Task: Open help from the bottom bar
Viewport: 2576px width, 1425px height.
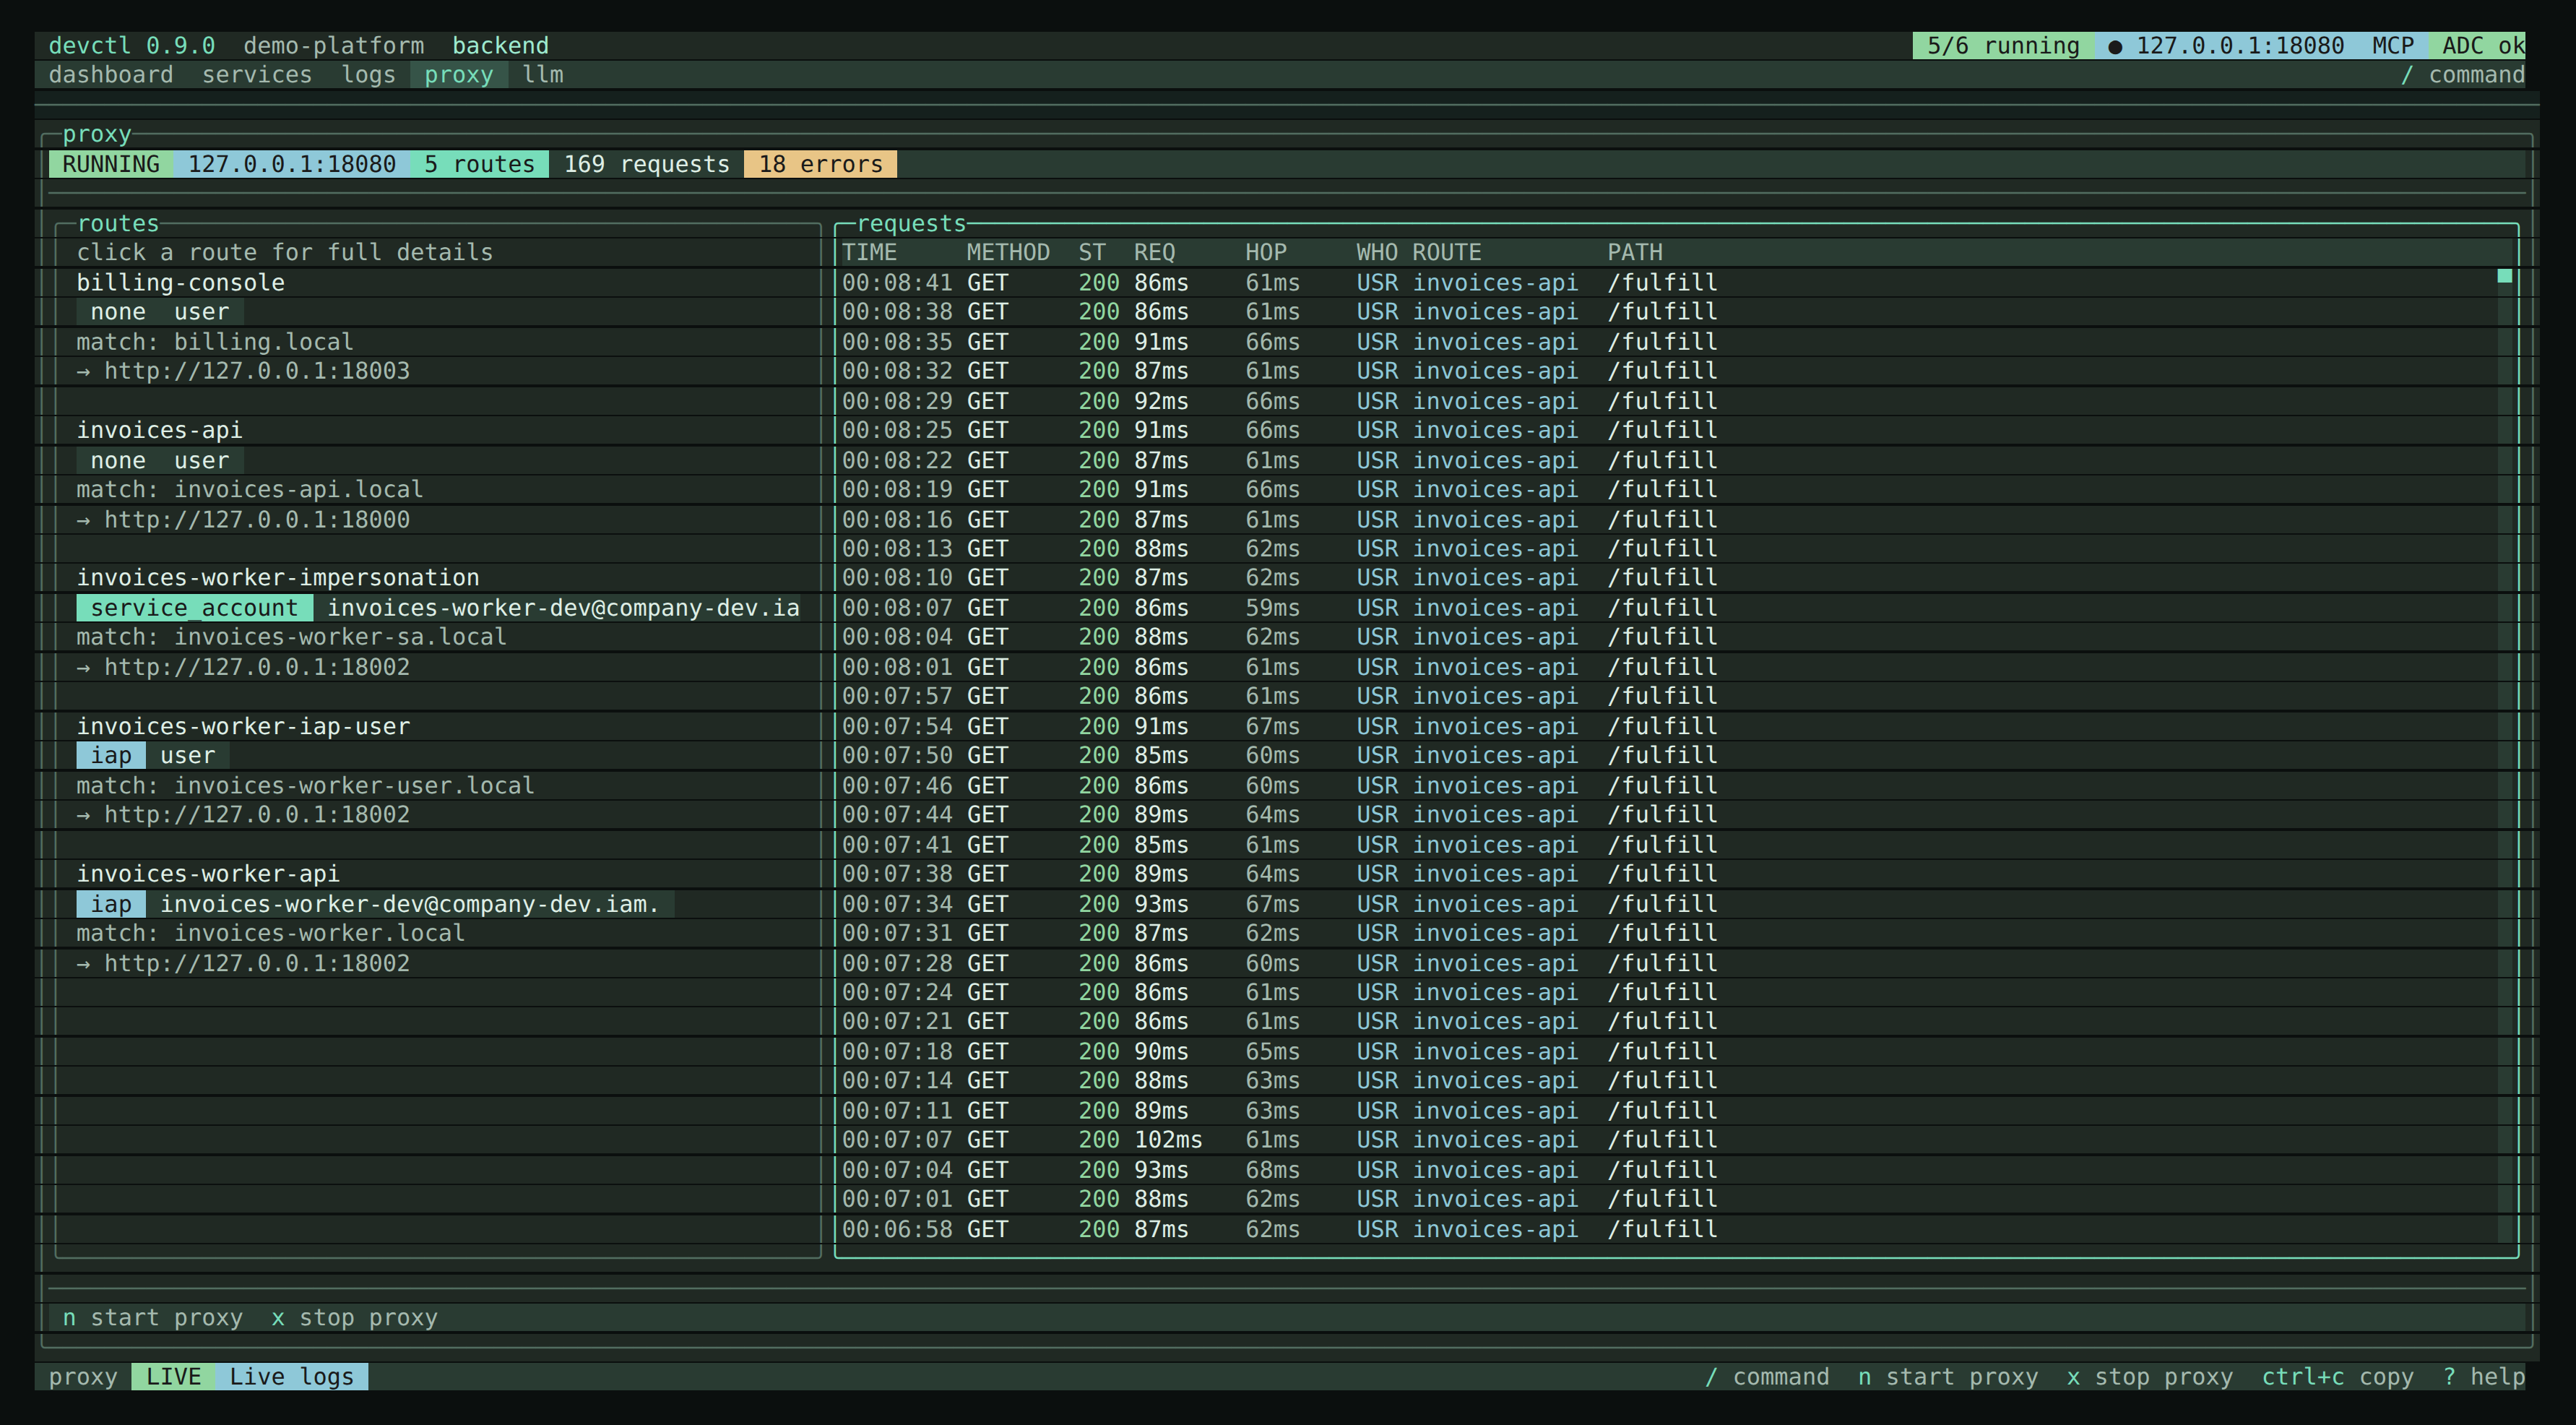Action: [x=2484, y=1377]
